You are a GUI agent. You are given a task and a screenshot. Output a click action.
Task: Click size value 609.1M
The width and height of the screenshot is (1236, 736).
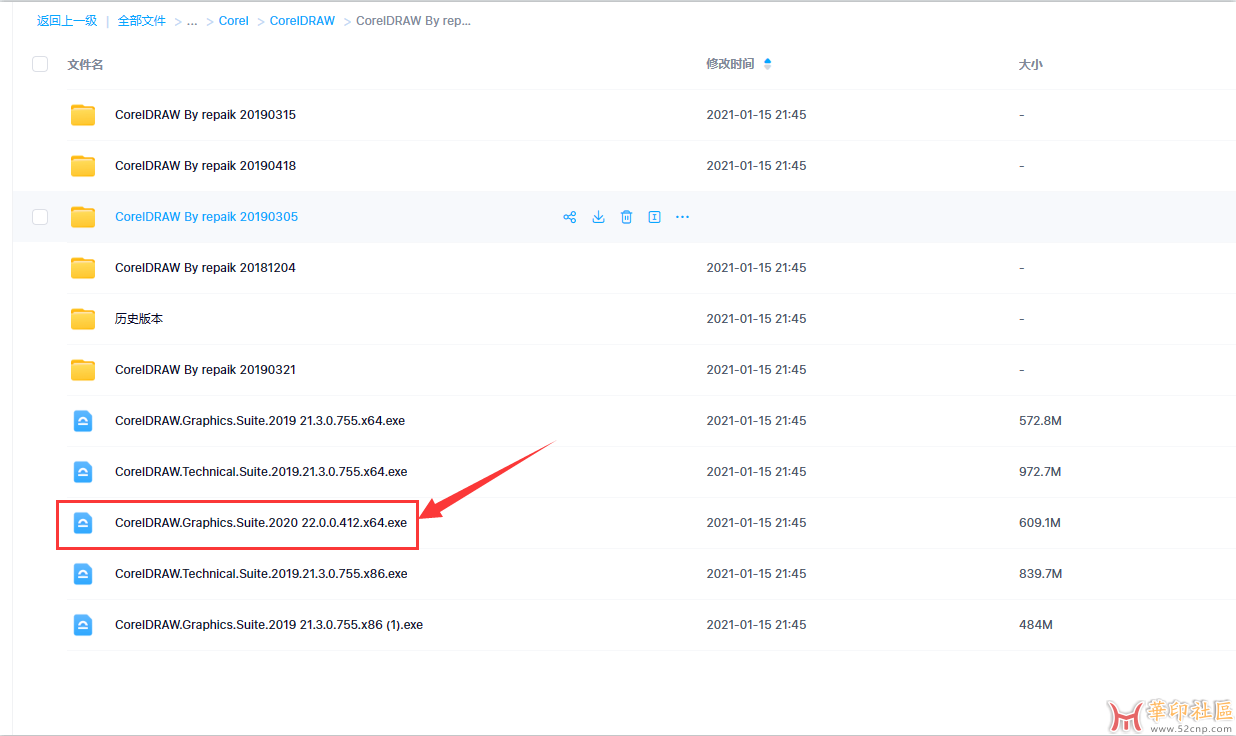[x=1040, y=523]
